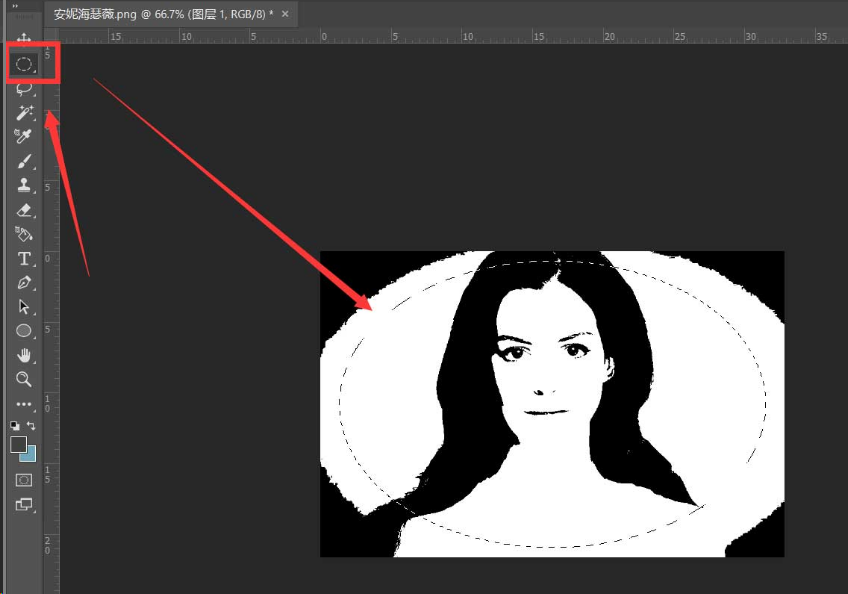Choose the Clone Stamp tool
The width and height of the screenshot is (848, 594).
[24, 185]
